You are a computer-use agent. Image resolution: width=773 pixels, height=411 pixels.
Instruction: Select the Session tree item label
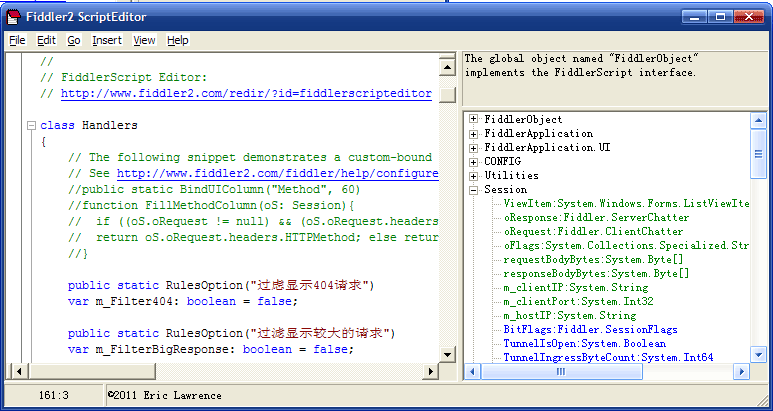(x=505, y=190)
